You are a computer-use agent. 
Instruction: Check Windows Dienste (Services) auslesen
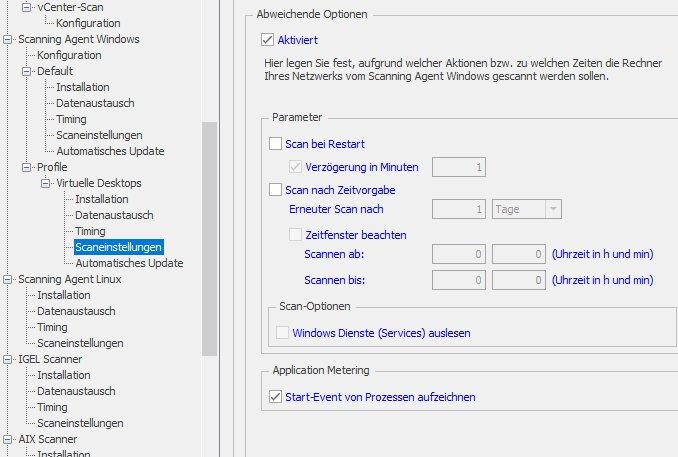[282, 332]
